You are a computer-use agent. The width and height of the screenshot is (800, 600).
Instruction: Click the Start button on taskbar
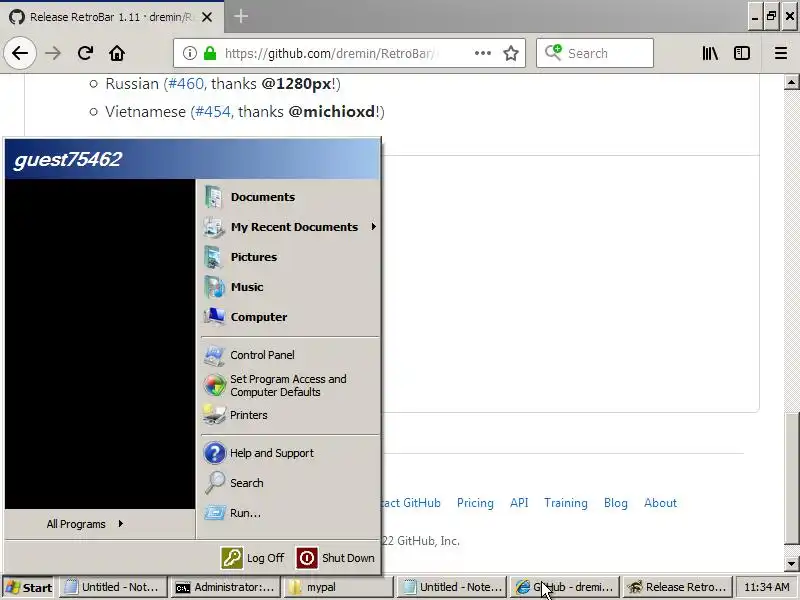pyautogui.click(x=29, y=588)
